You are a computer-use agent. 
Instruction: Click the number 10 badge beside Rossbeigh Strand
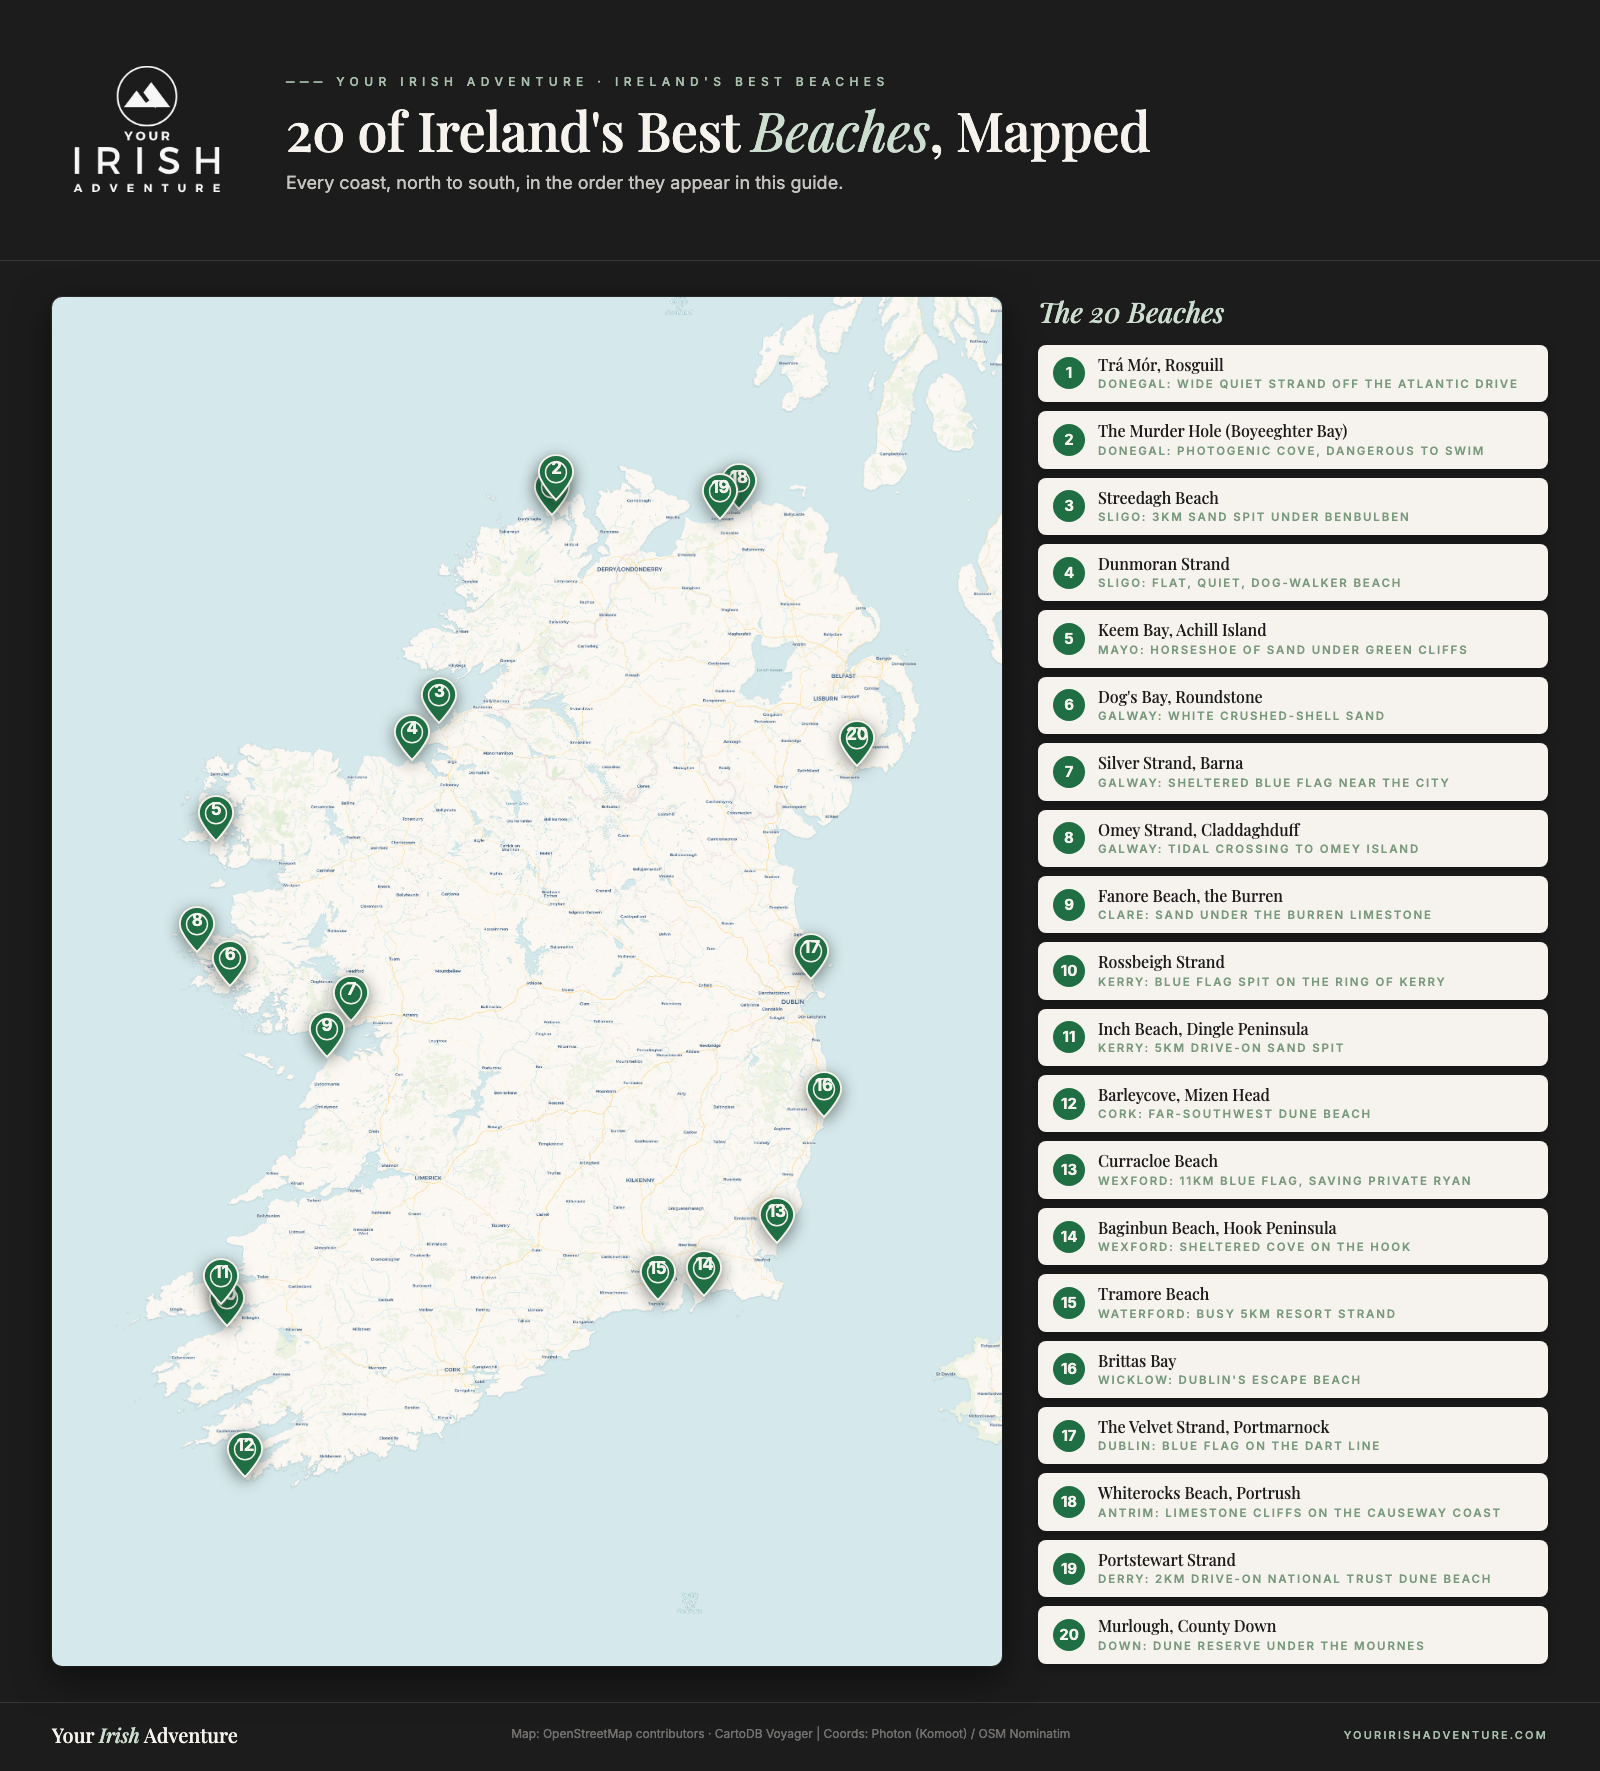(1069, 971)
